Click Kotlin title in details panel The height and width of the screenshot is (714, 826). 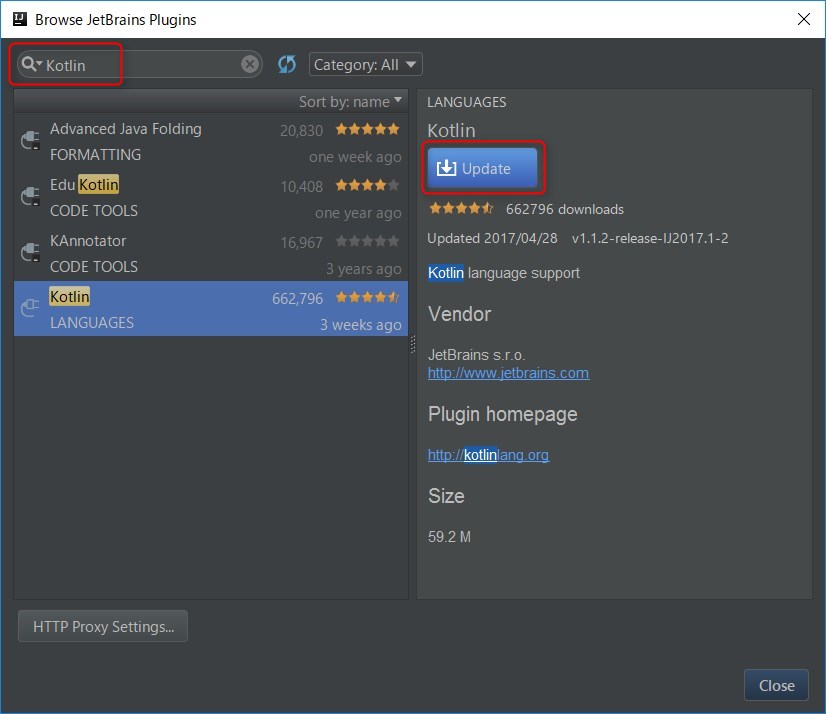[x=451, y=130]
